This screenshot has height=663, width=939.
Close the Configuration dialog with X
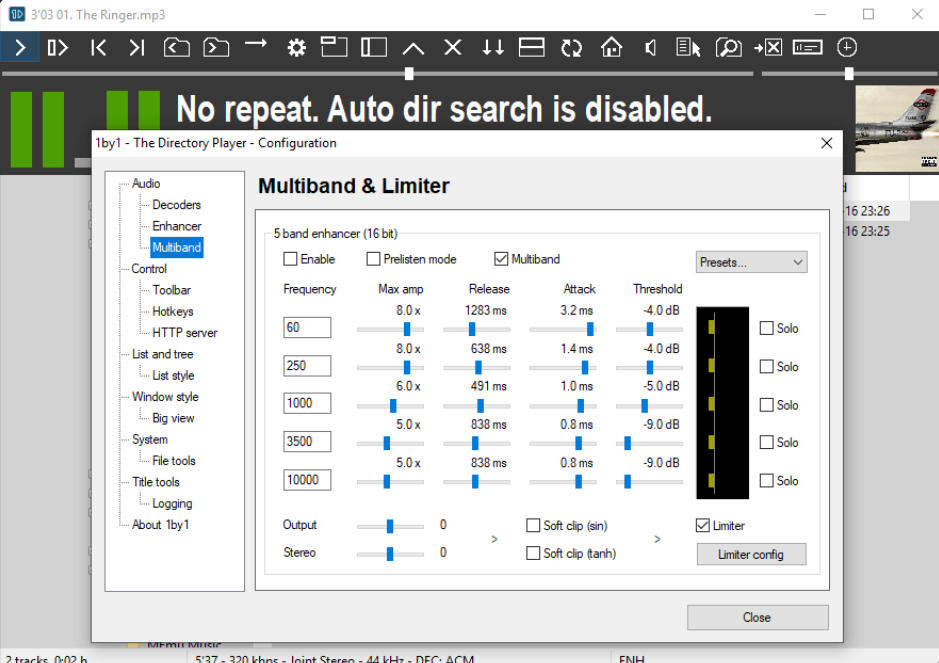click(x=826, y=143)
